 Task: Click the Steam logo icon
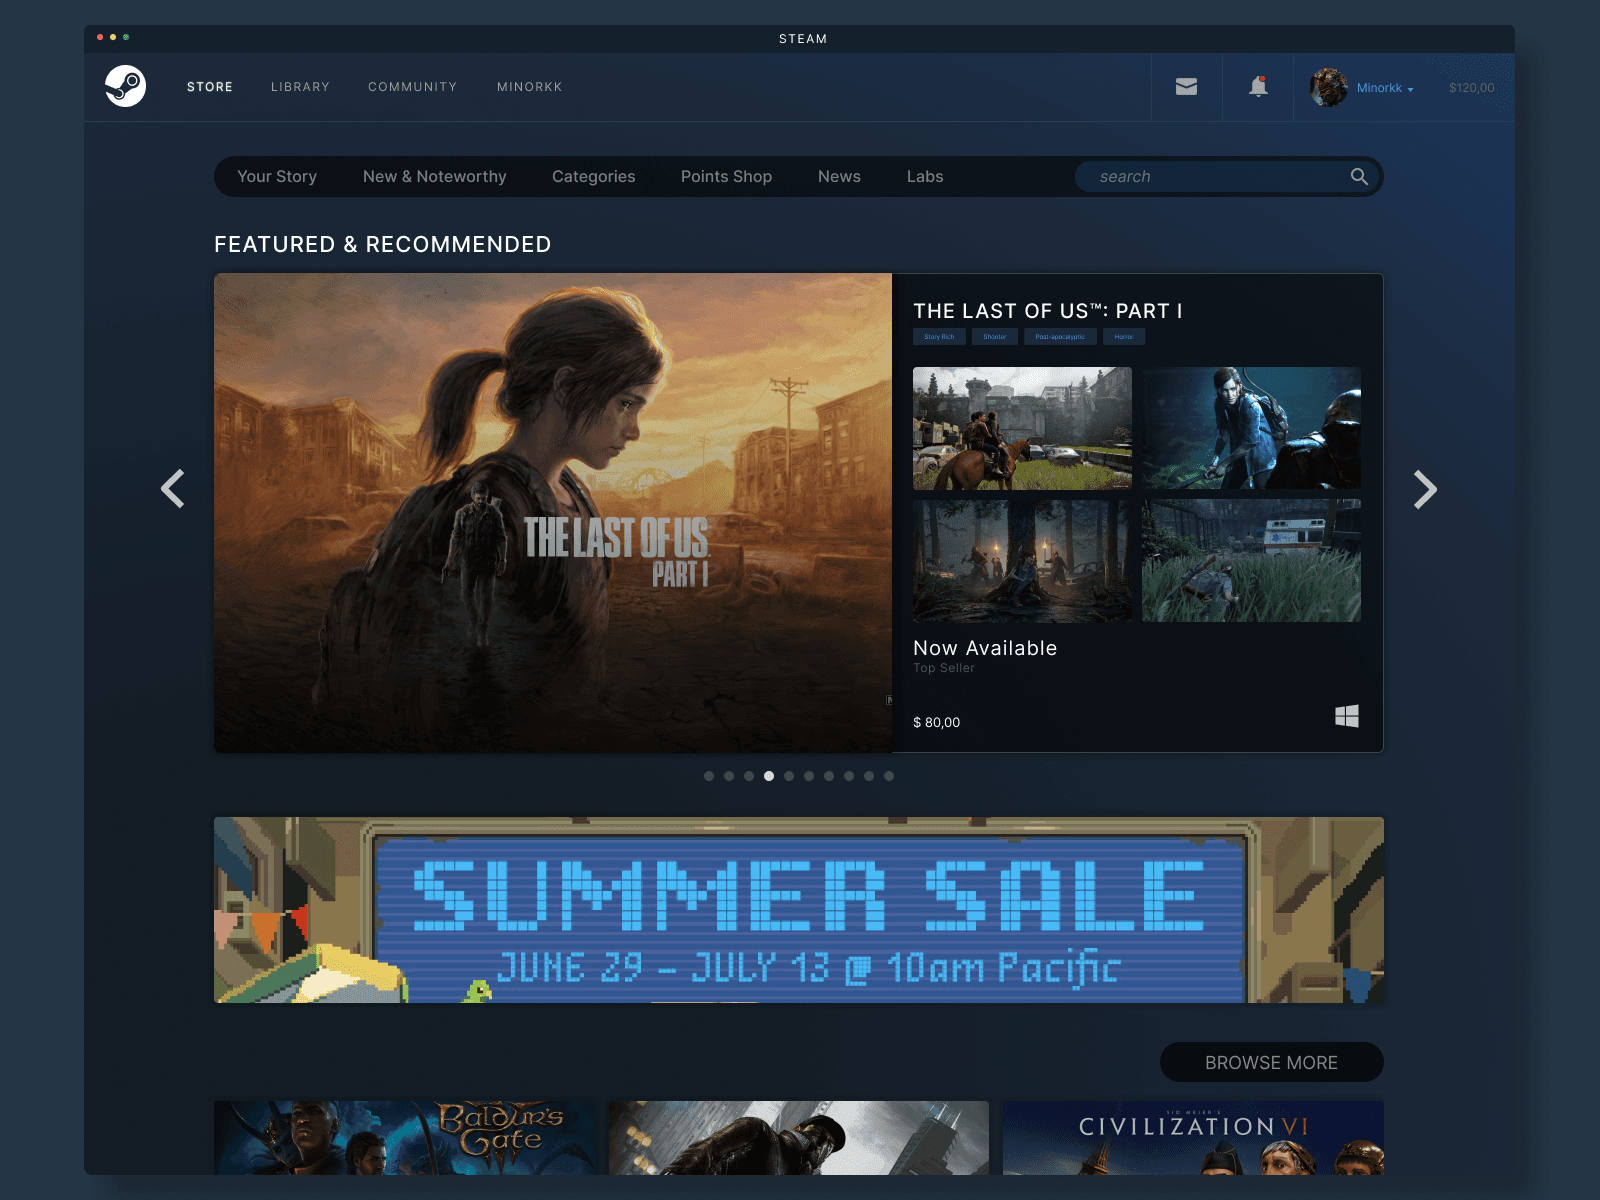pyautogui.click(x=126, y=86)
